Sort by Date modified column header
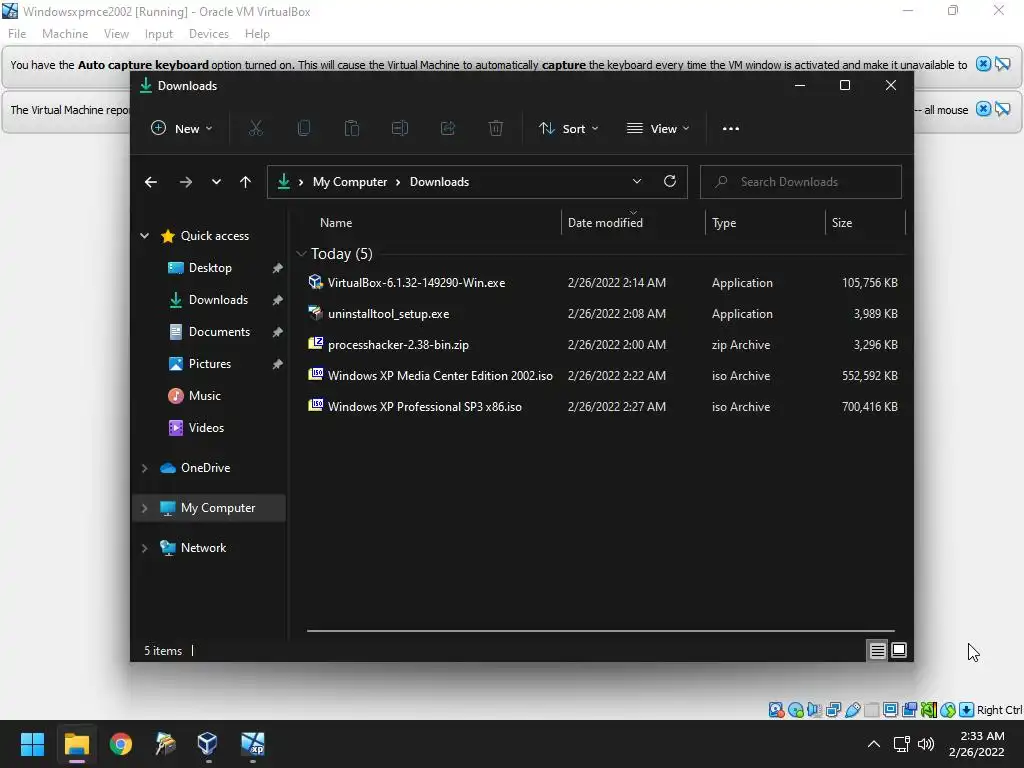The height and width of the screenshot is (768, 1024). coord(633,223)
